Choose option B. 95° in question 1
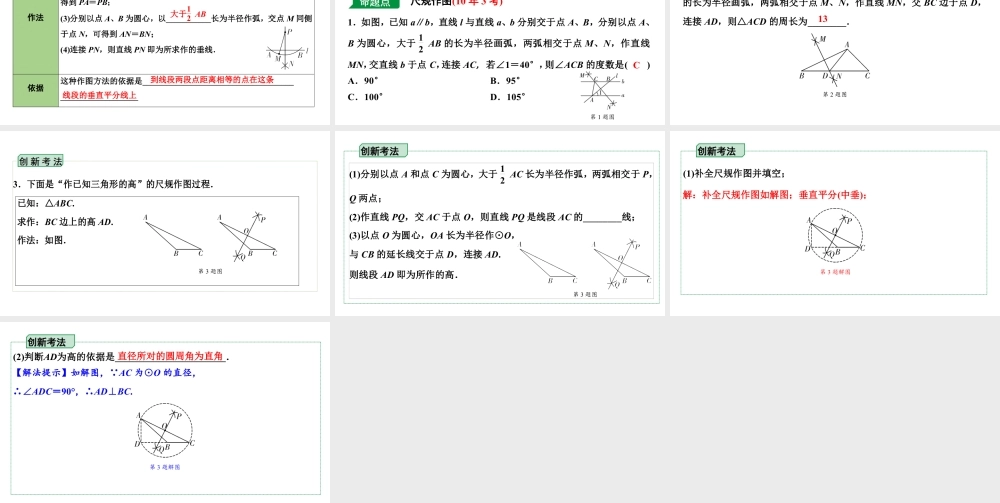 [x=506, y=80]
